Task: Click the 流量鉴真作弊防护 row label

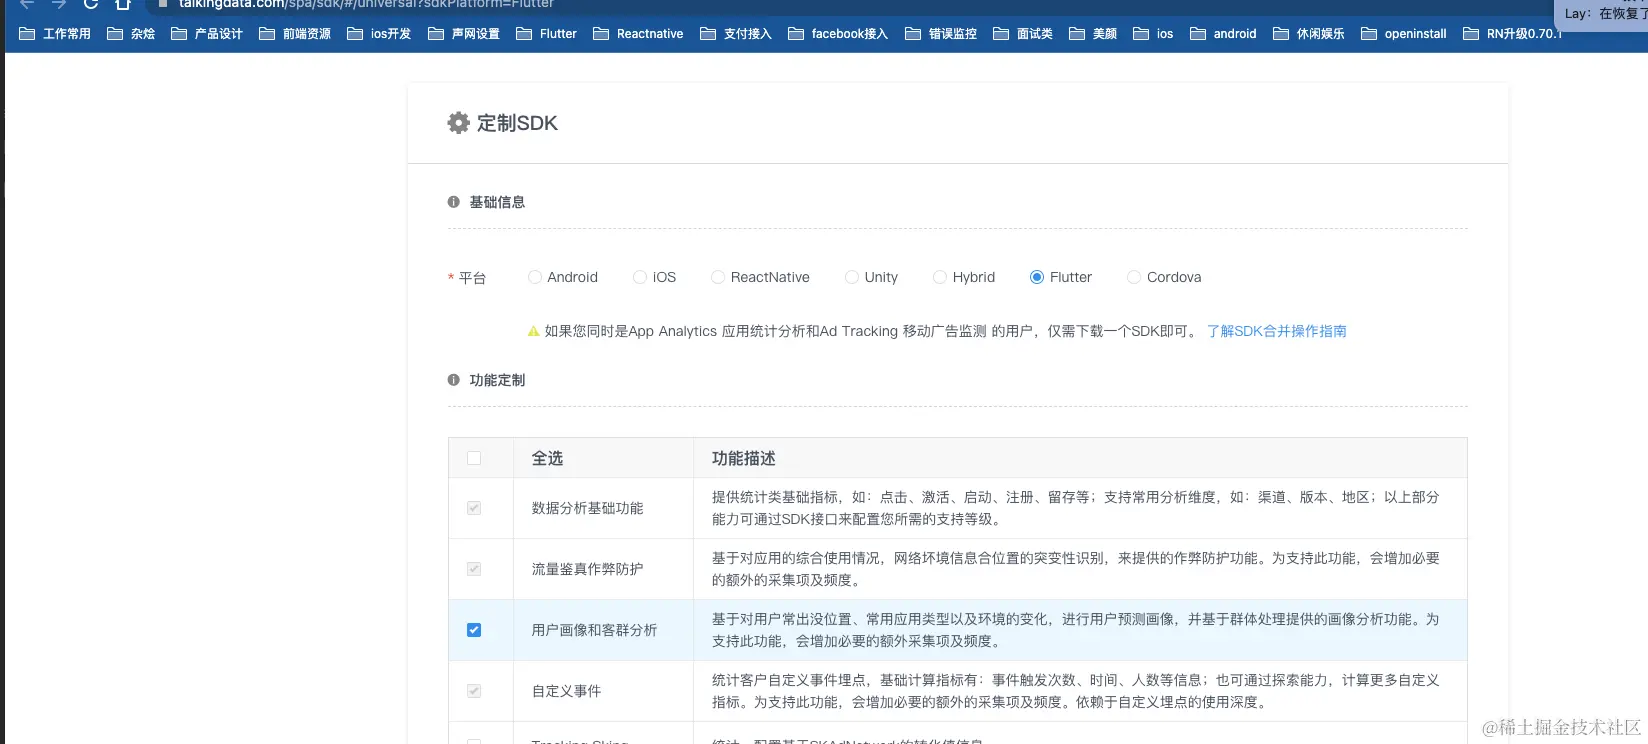Action: 587,569
